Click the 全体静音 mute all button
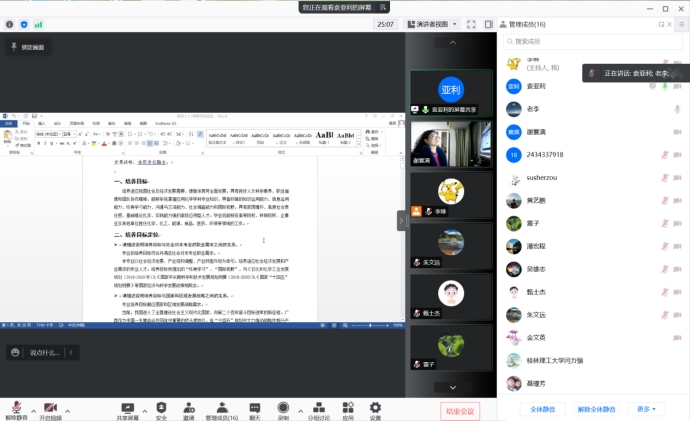This screenshot has height=421, width=690. [542, 408]
